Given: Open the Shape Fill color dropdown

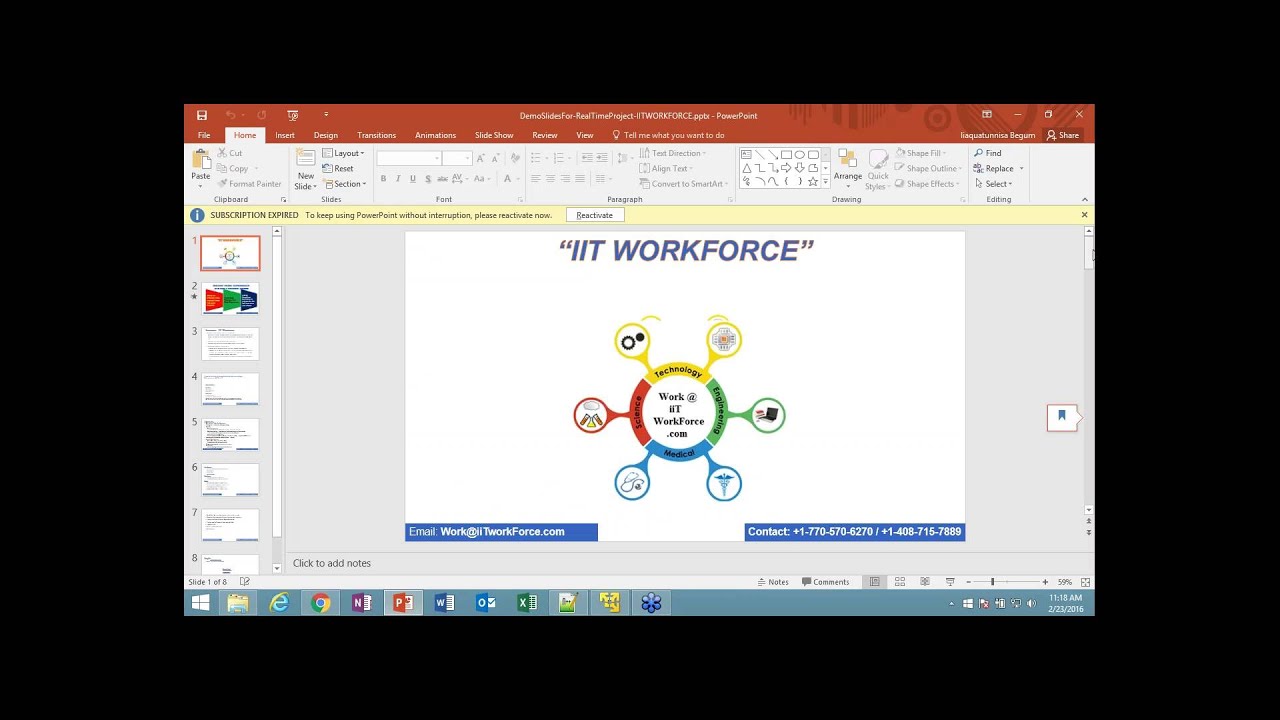Looking at the screenshot, I should (919, 153).
